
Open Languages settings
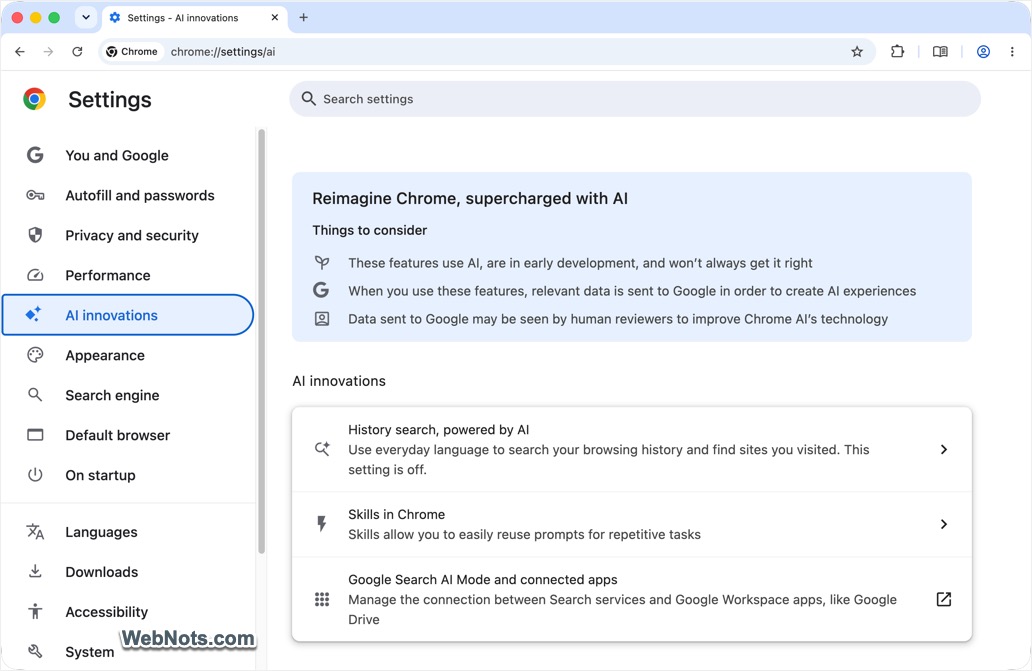click(128, 532)
